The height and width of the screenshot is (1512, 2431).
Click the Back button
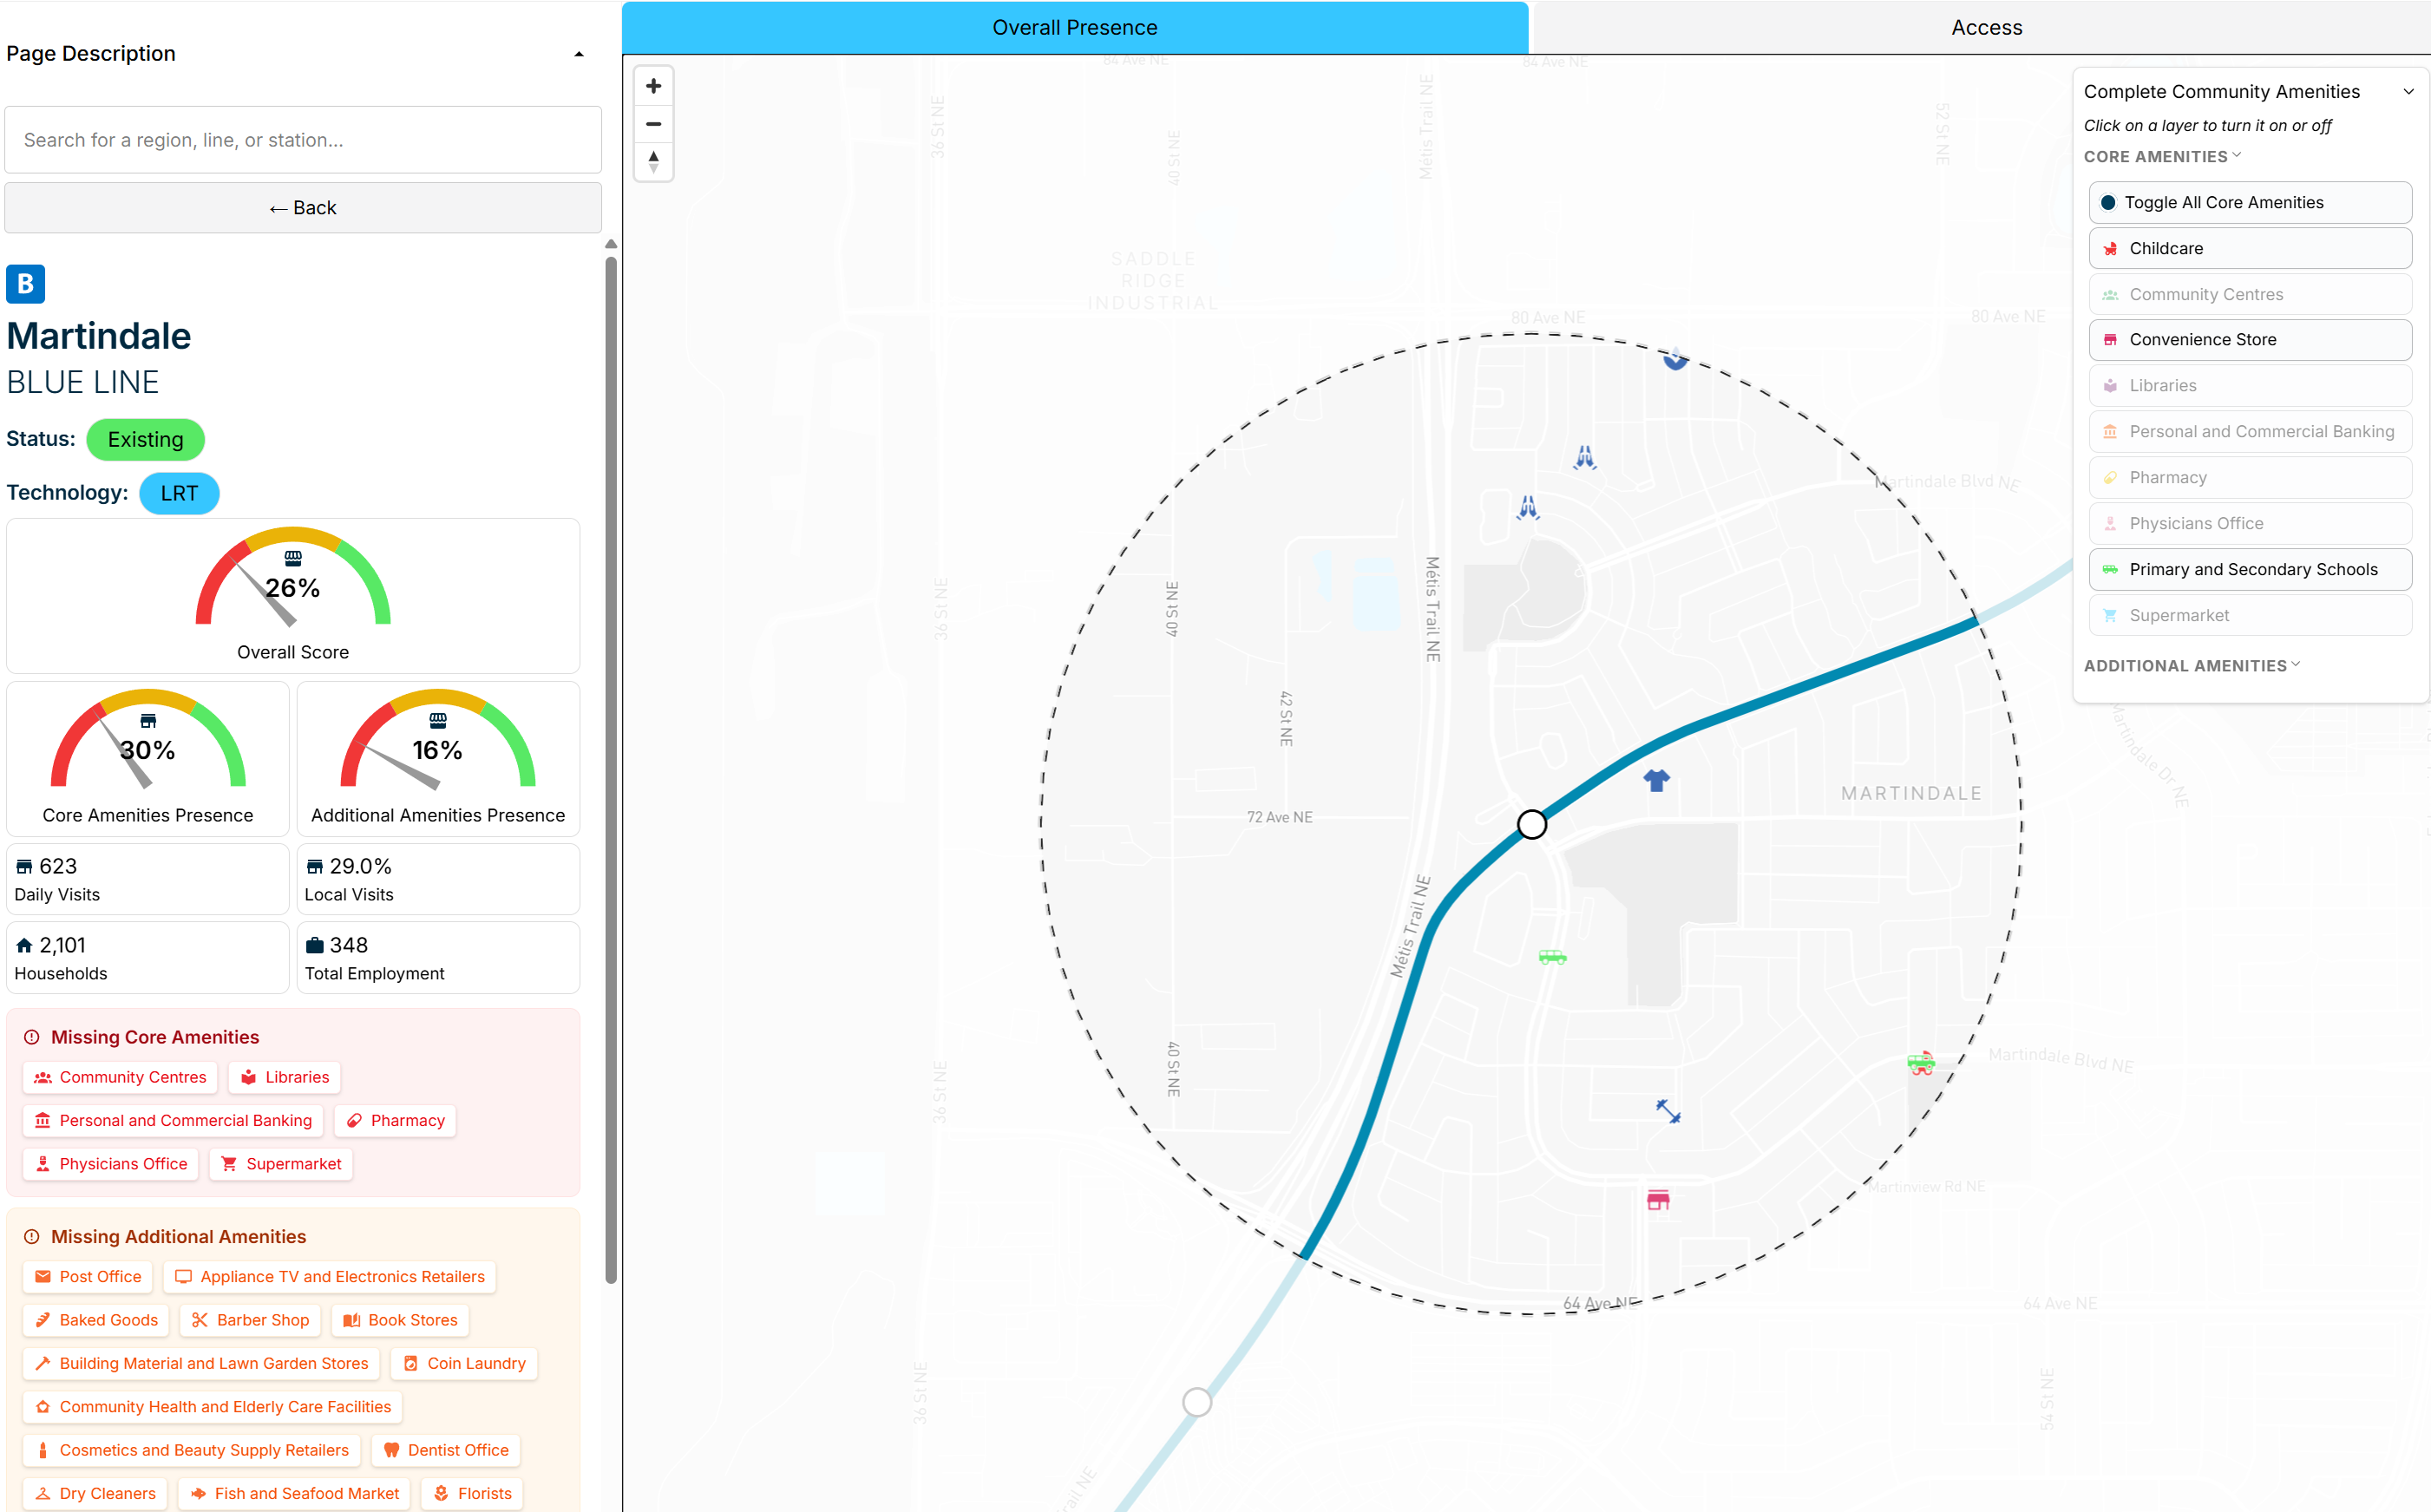coord(303,207)
